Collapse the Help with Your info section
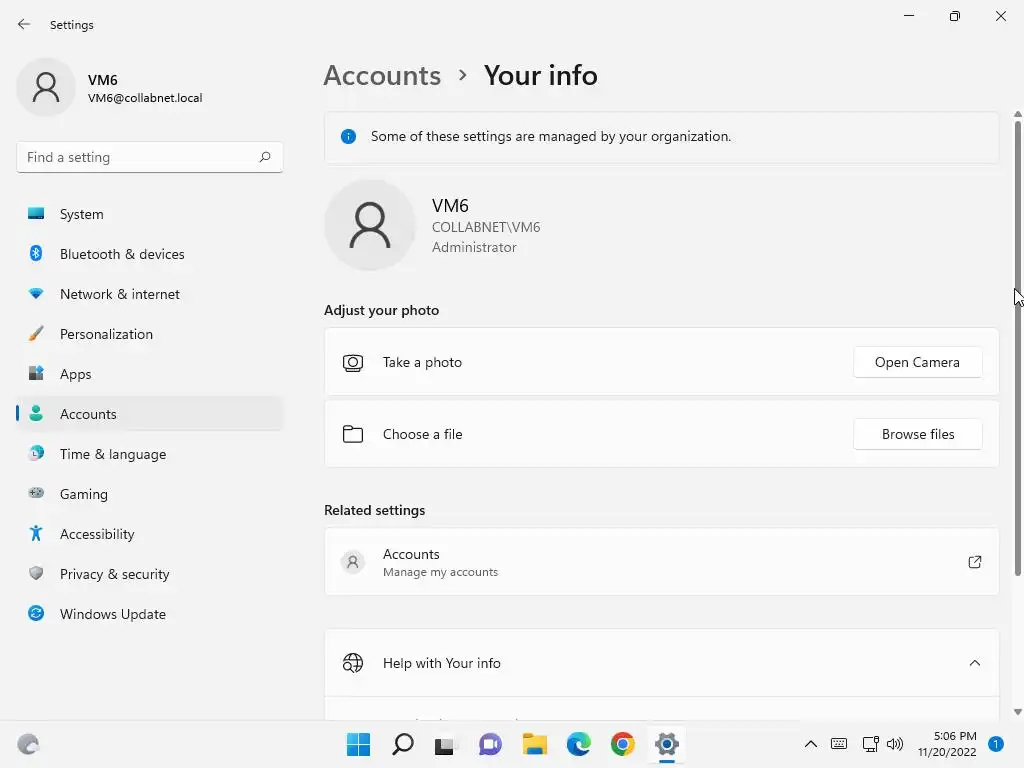 [x=974, y=663]
